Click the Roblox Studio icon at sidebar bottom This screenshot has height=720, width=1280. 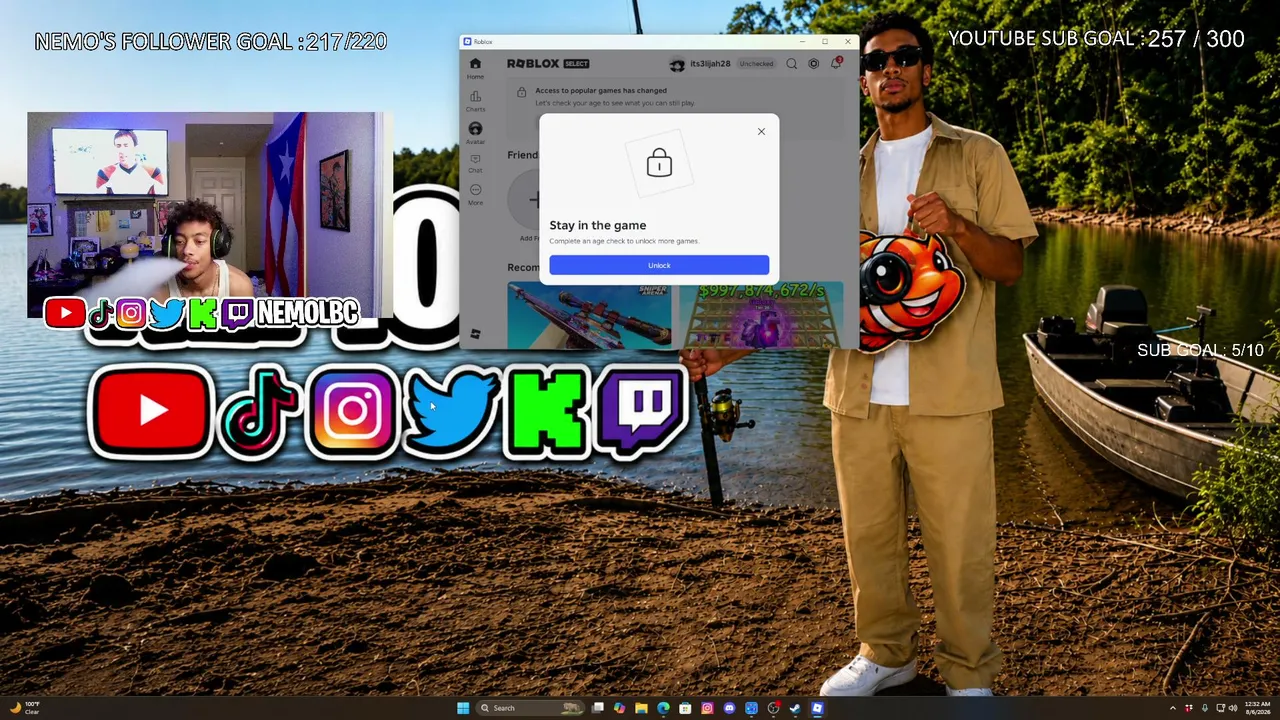pyautogui.click(x=475, y=334)
